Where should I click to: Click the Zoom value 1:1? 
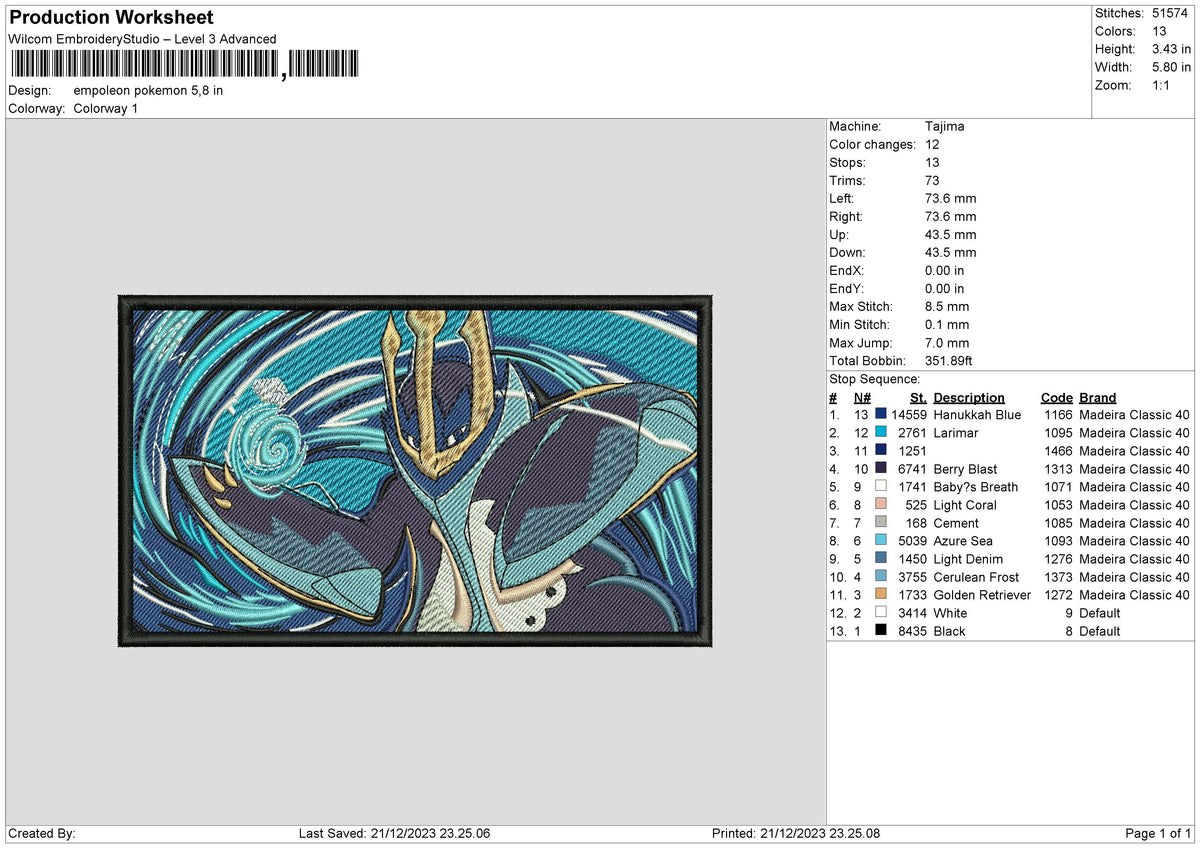(x=1162, y=85)
